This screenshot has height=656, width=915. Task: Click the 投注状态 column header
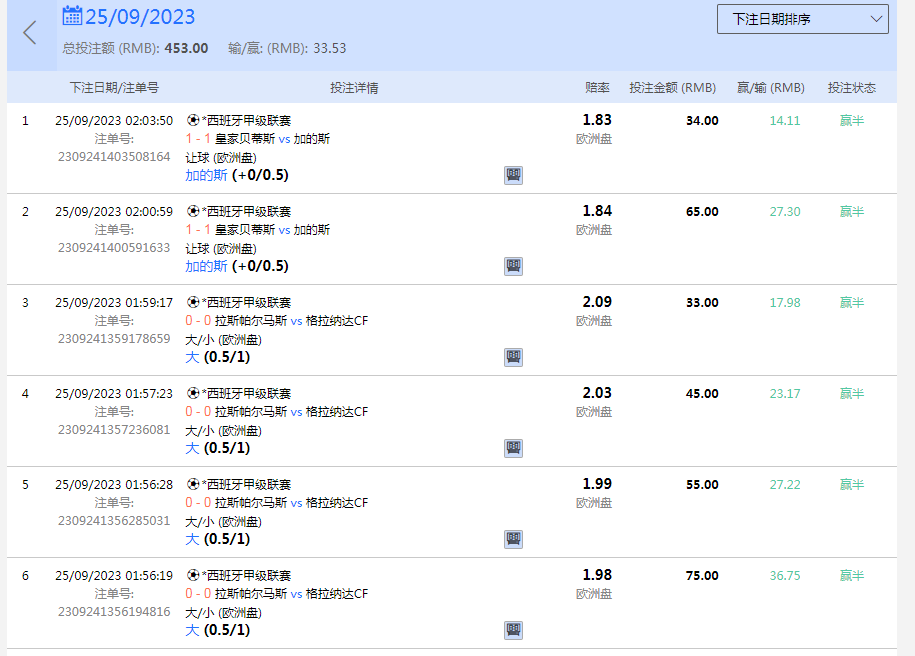pos(851,88)
